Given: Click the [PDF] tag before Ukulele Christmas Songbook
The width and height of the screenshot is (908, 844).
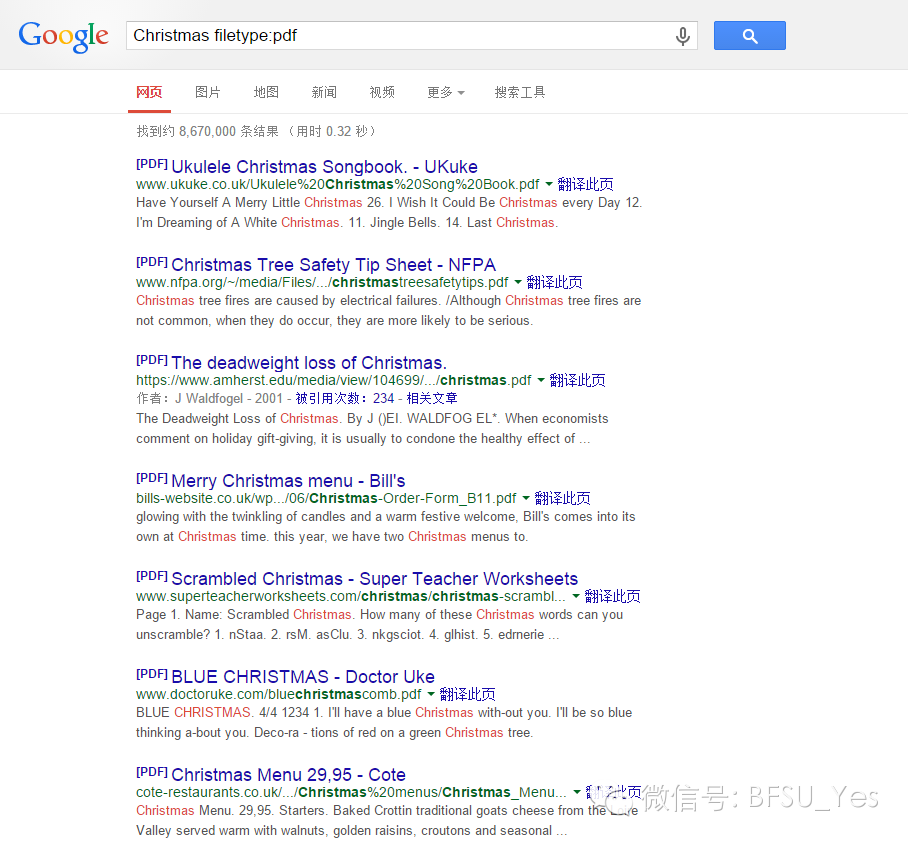Looking at the screenshot, I should [152, 164].
